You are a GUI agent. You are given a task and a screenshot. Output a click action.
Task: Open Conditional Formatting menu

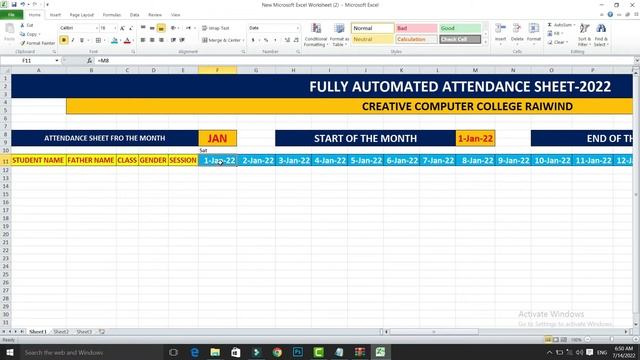(316, 35)
